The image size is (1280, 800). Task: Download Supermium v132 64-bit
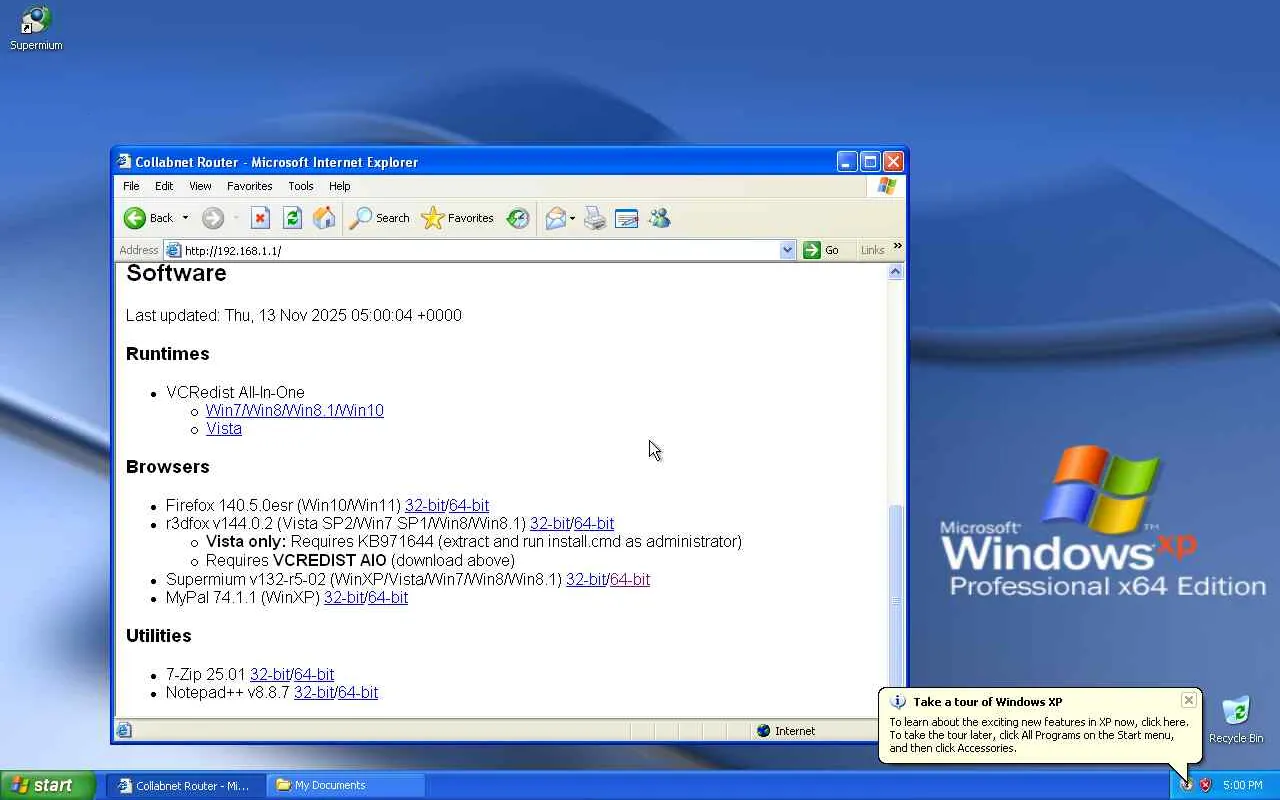(x=630, y=580)
